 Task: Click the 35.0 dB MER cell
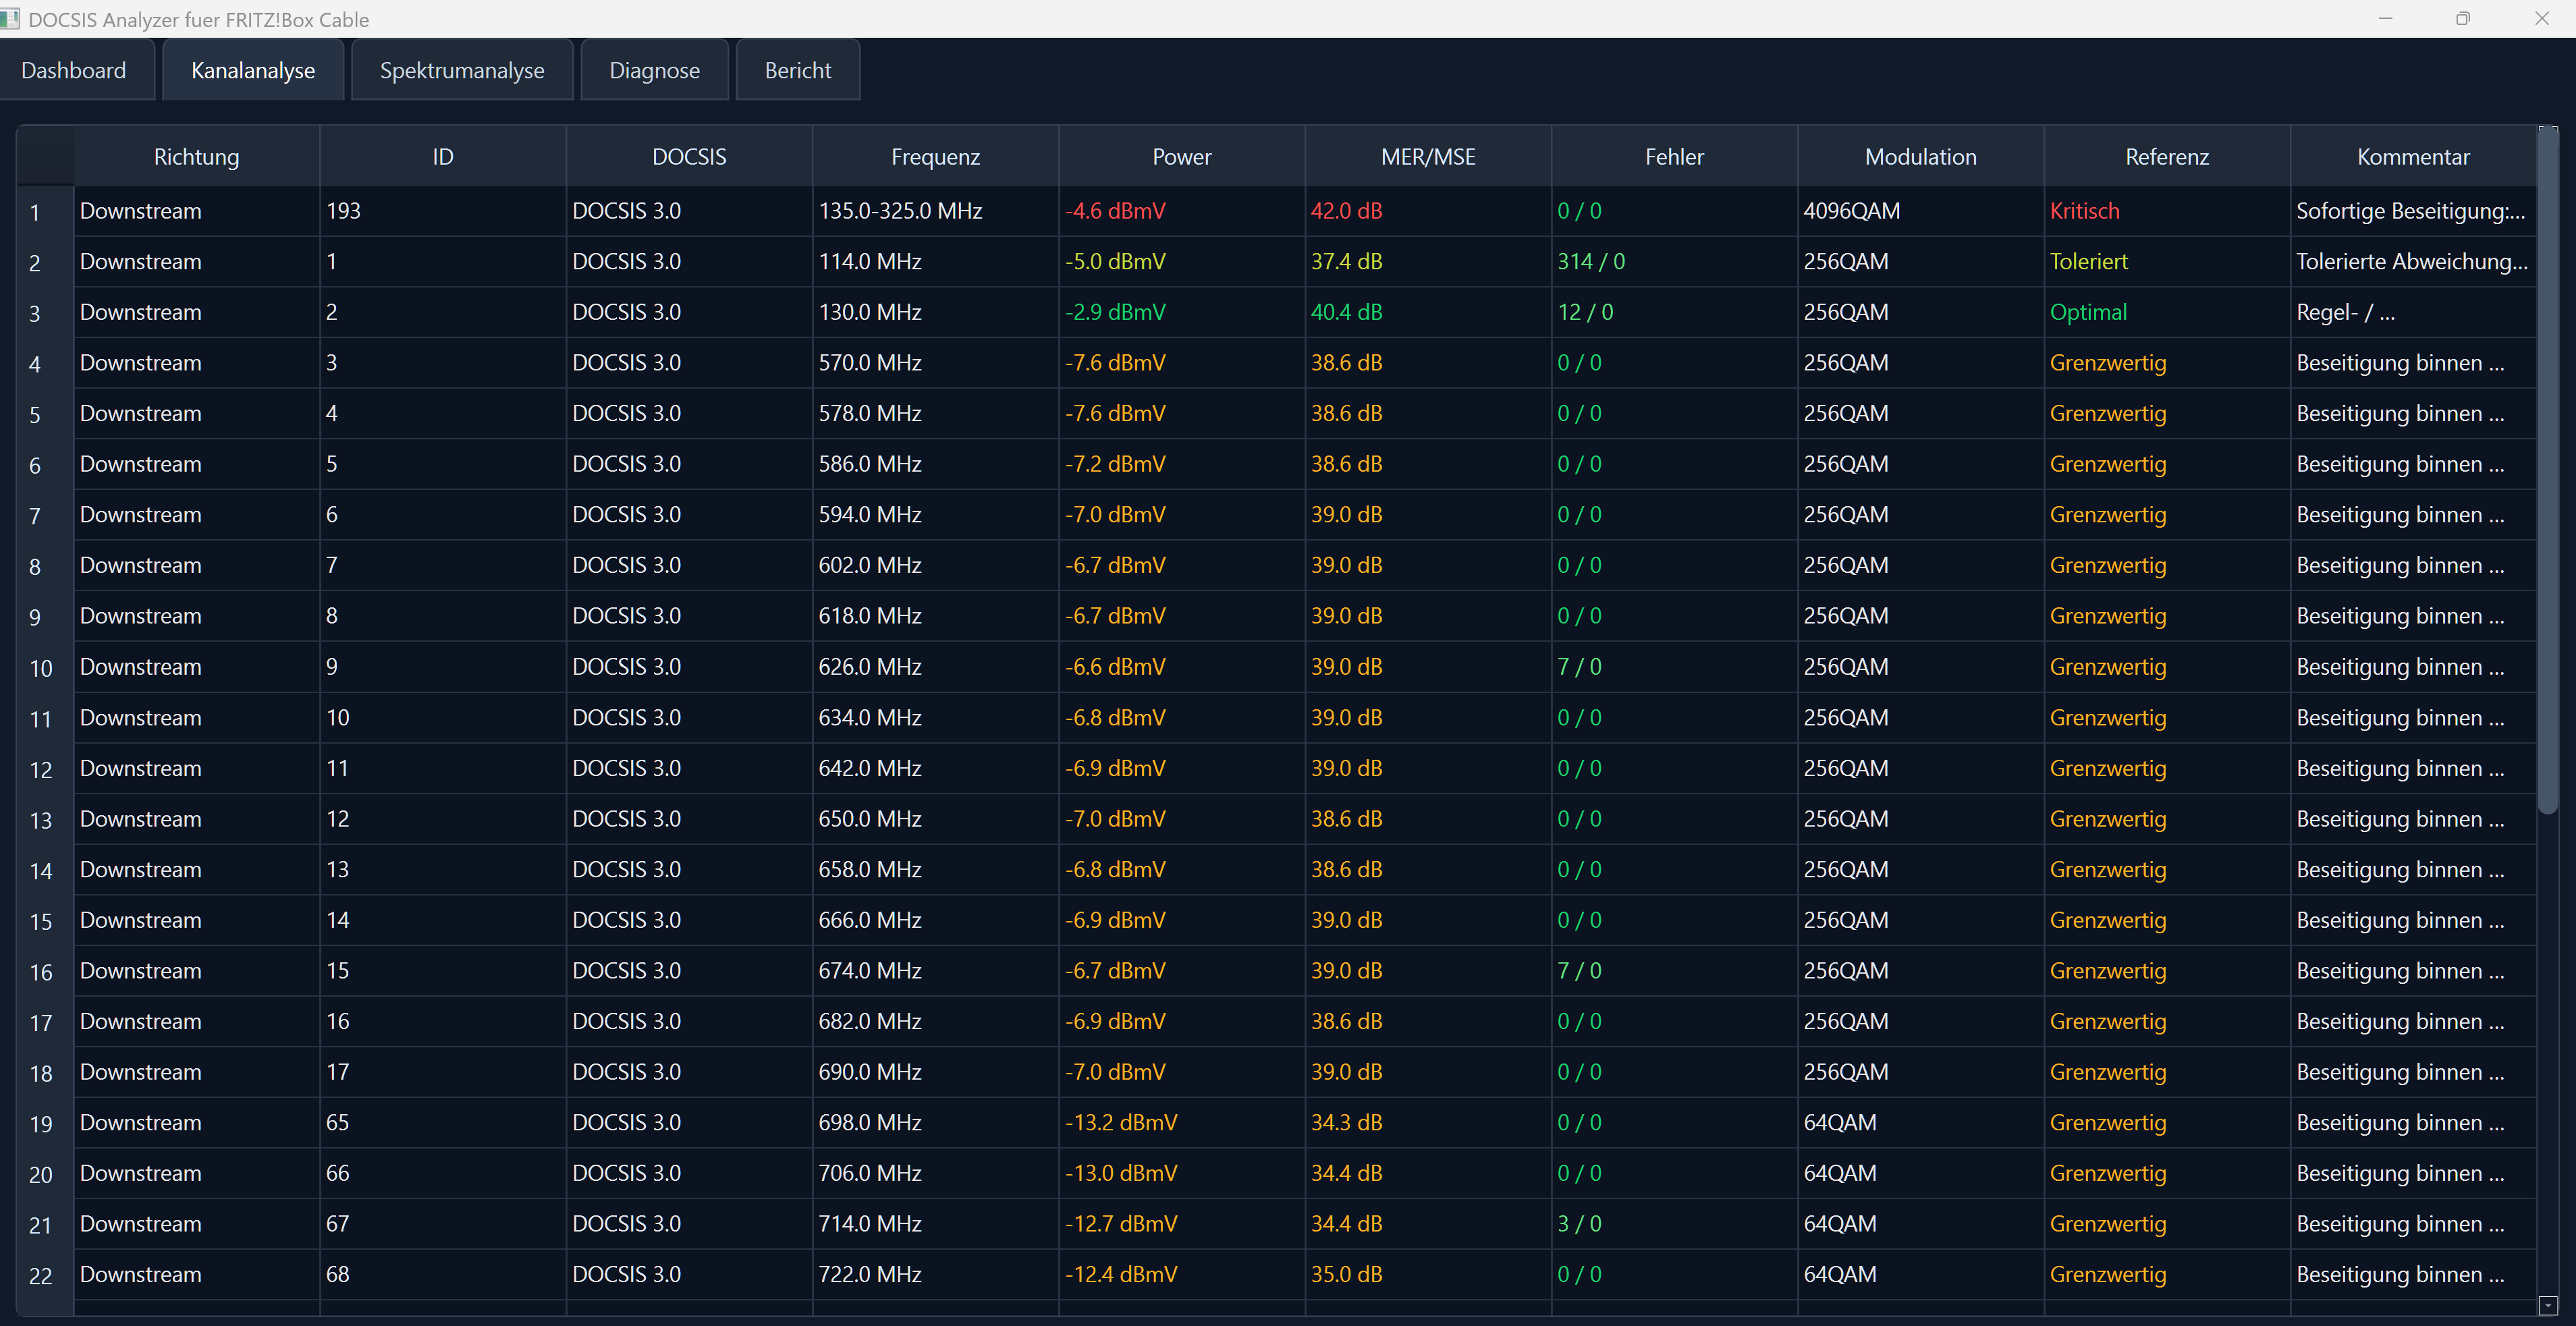click(1428, 1275)
